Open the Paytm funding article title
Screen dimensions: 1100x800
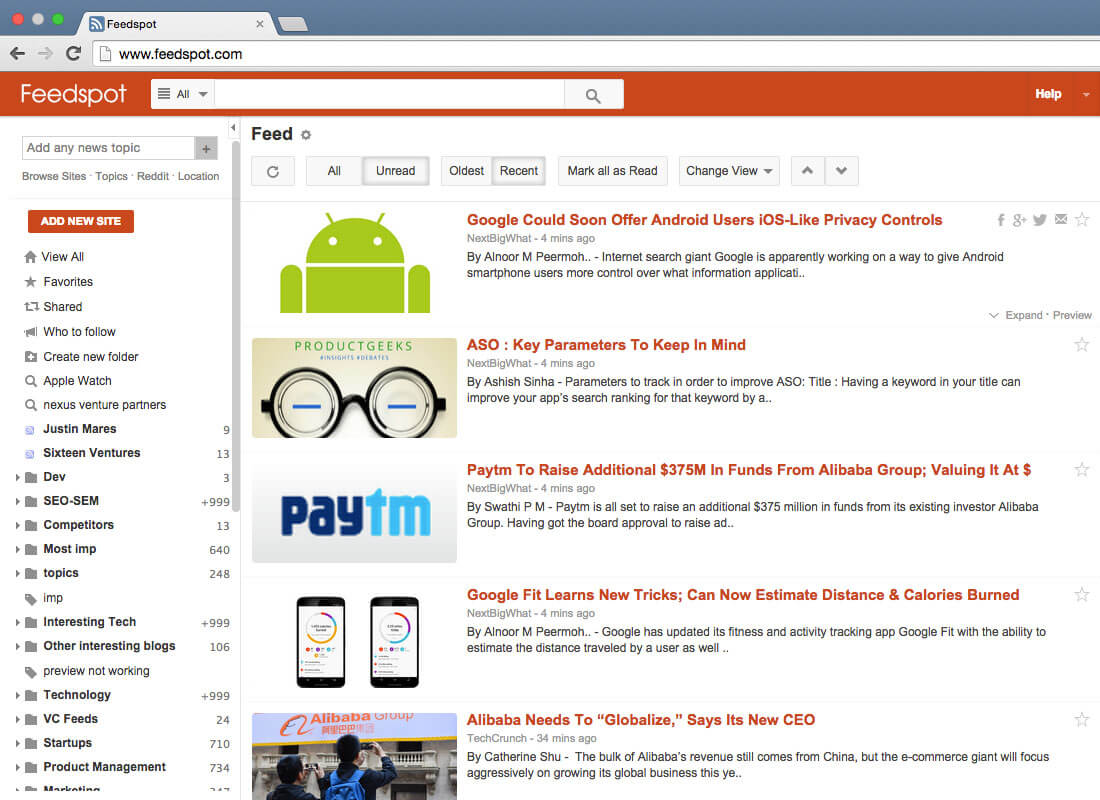[x=749, y=470]
